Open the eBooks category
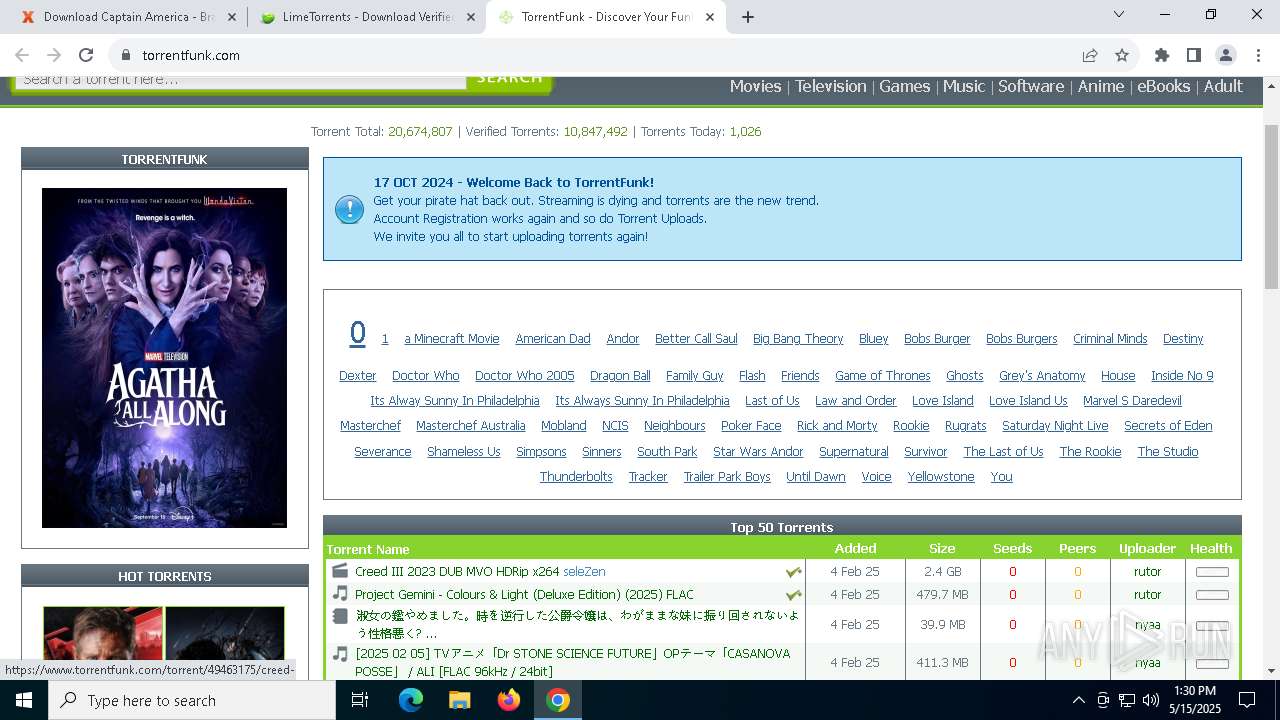Viewport: 1280px width, 720px height. pos(1164,86)
